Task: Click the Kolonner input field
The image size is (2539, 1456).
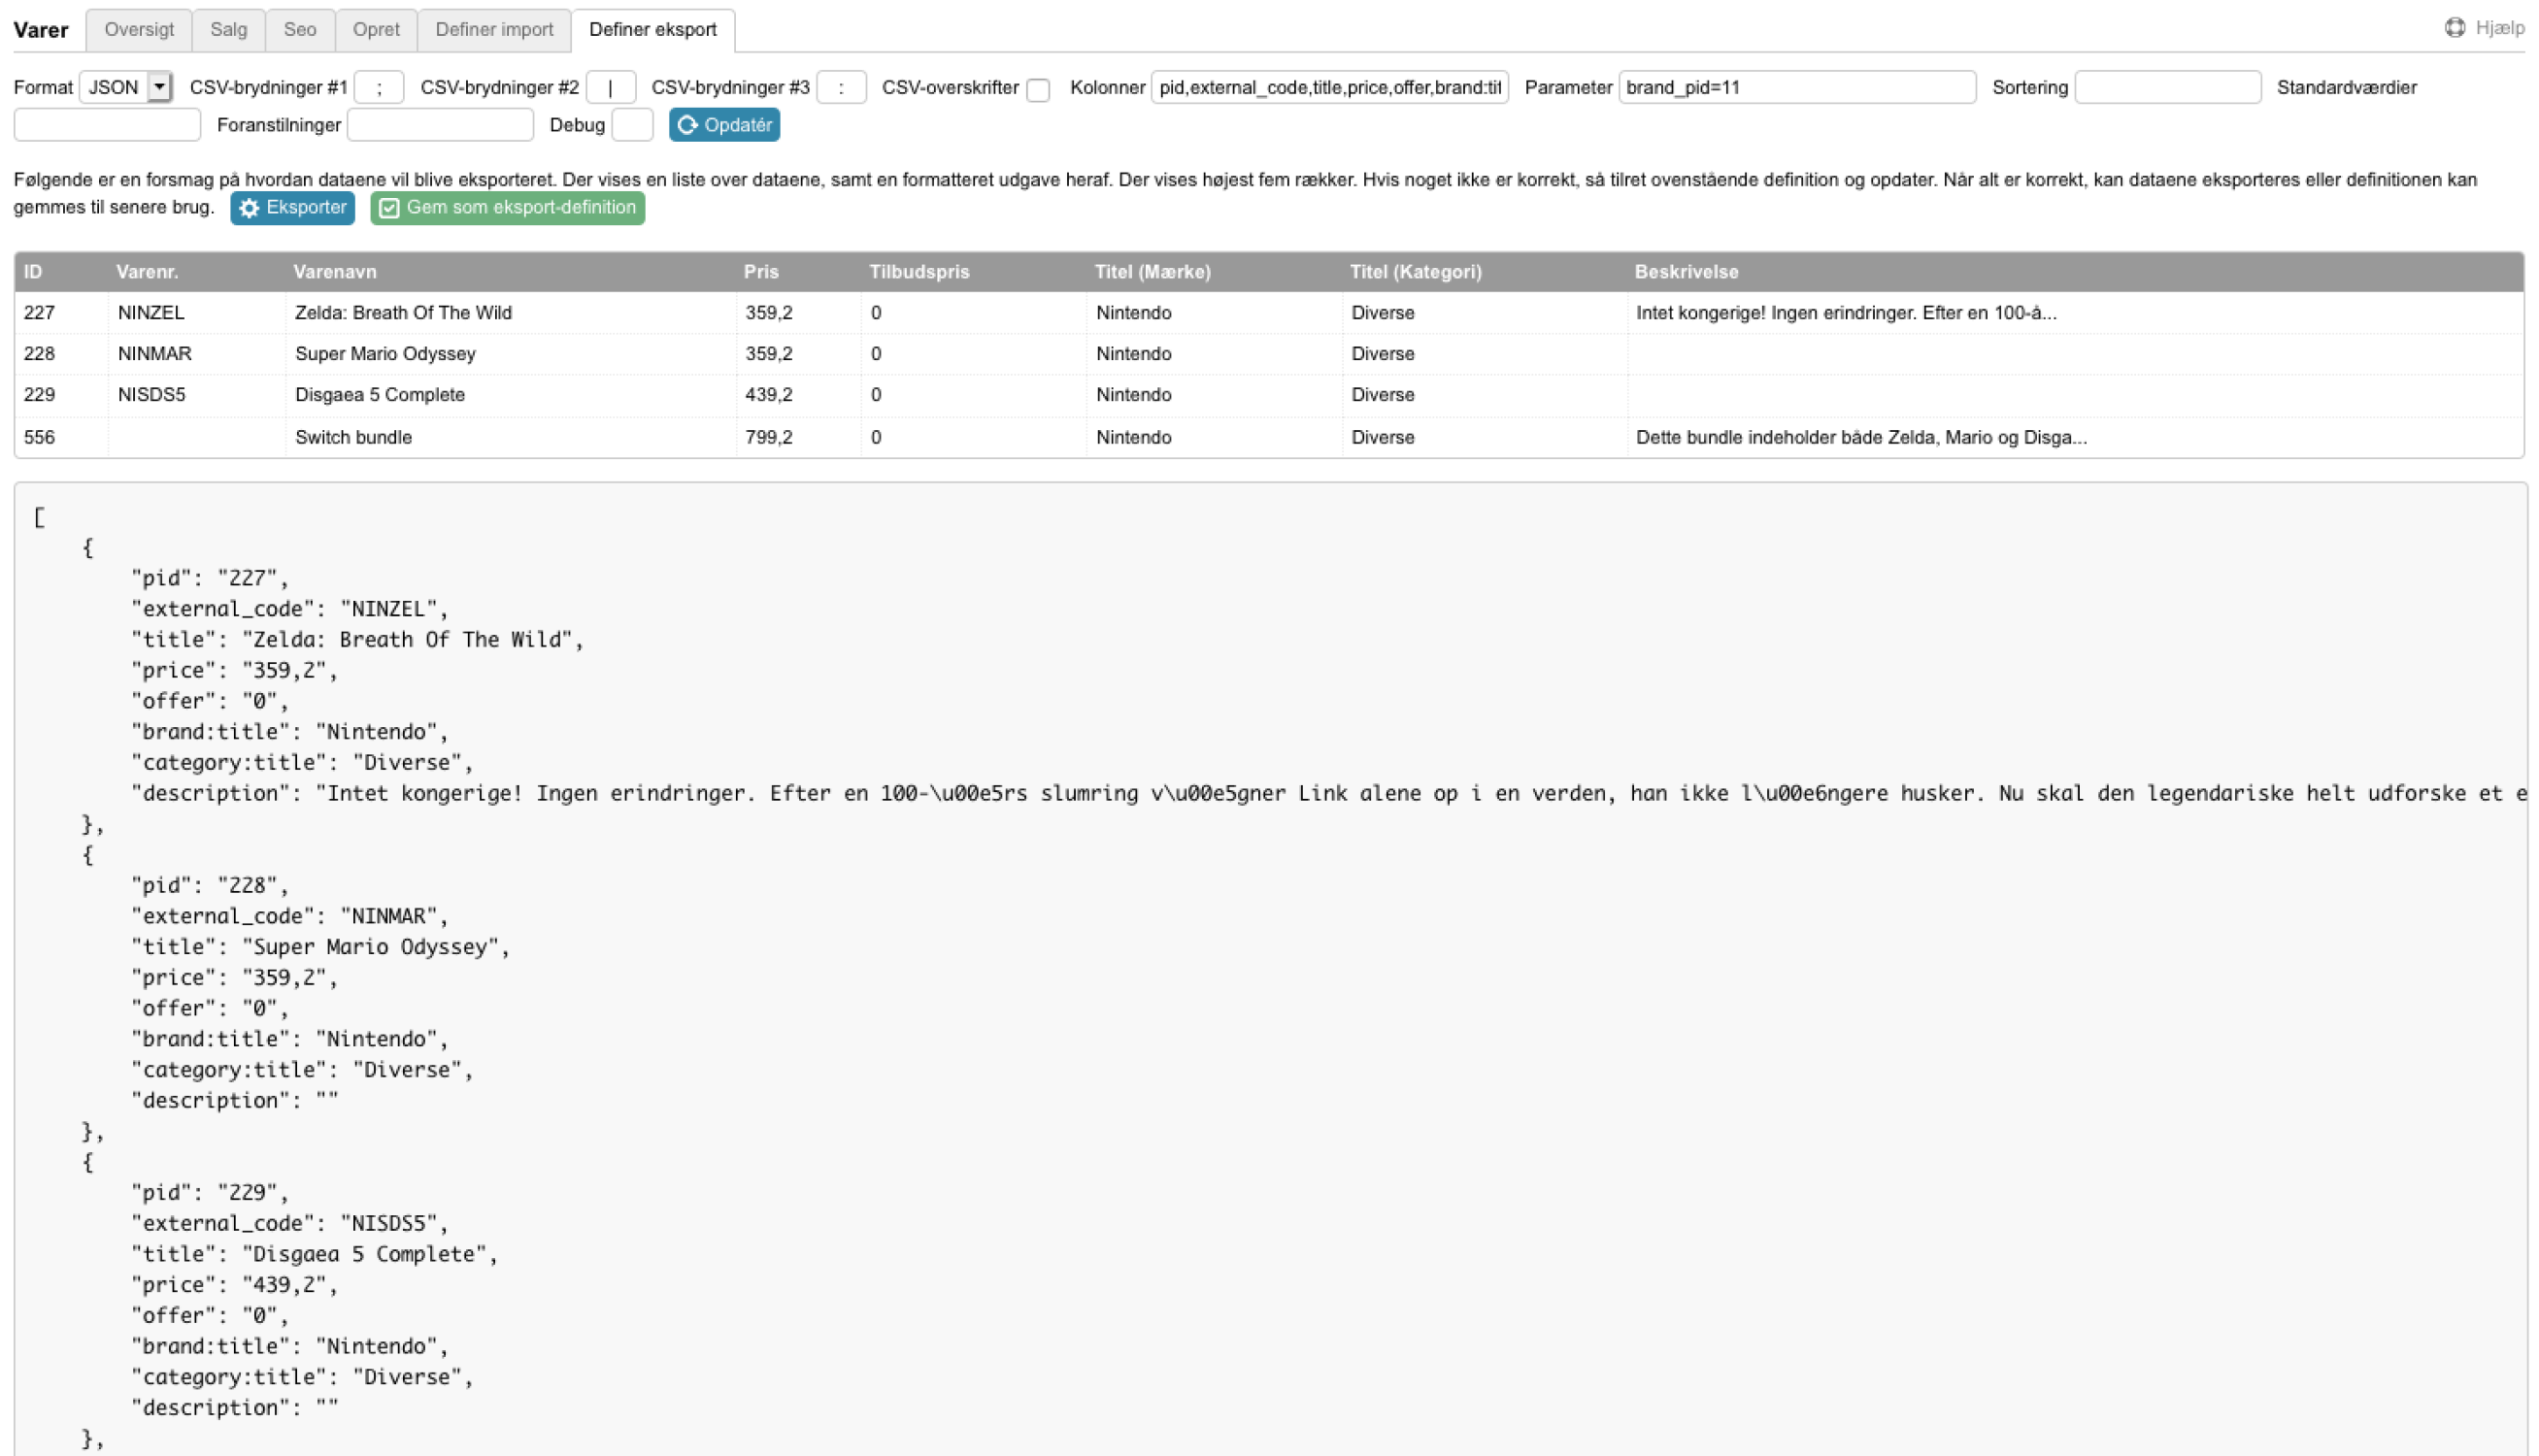Action: (x=1329, y=88)
